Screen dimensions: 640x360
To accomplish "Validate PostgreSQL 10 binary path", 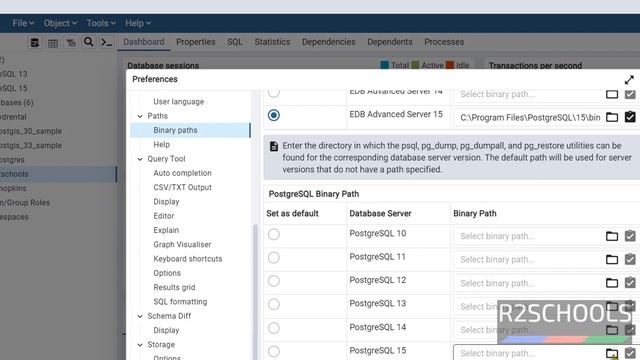I will point(630,236).
